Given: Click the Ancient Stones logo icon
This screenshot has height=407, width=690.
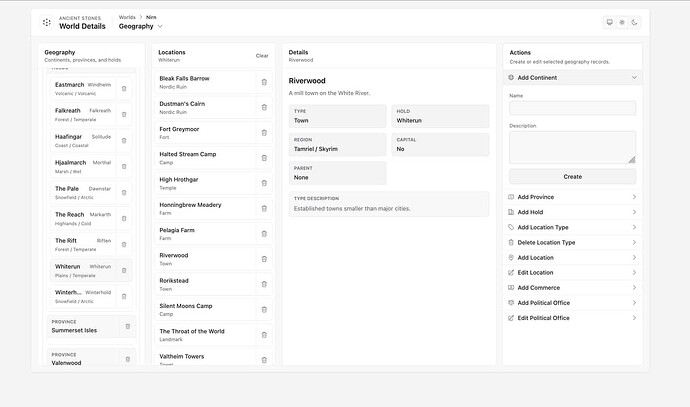Looking at the screenshot, I should pyautogui.click(x=47, y=22).
